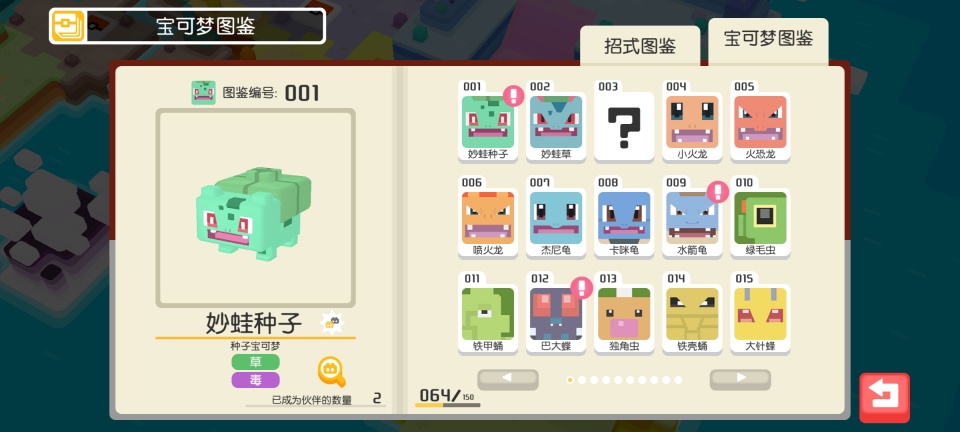This screenshot has width=960, height=432.
Task: Jump to the last page dot
Action: [678, 380]
